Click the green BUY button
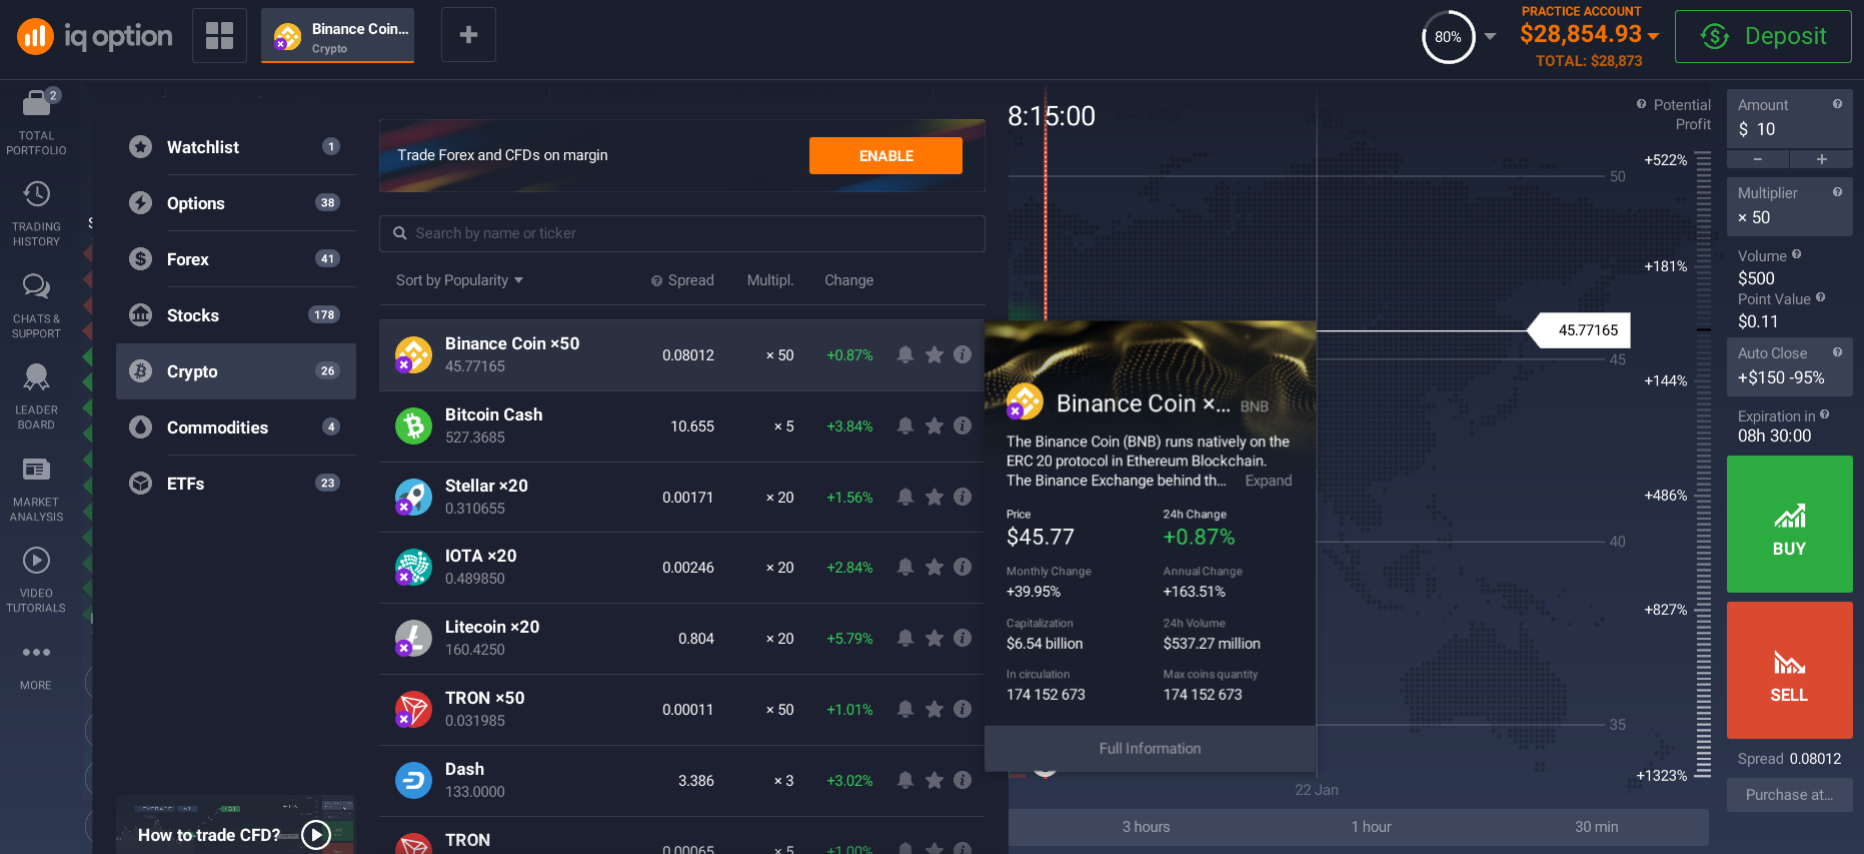 coord(1789,524)
